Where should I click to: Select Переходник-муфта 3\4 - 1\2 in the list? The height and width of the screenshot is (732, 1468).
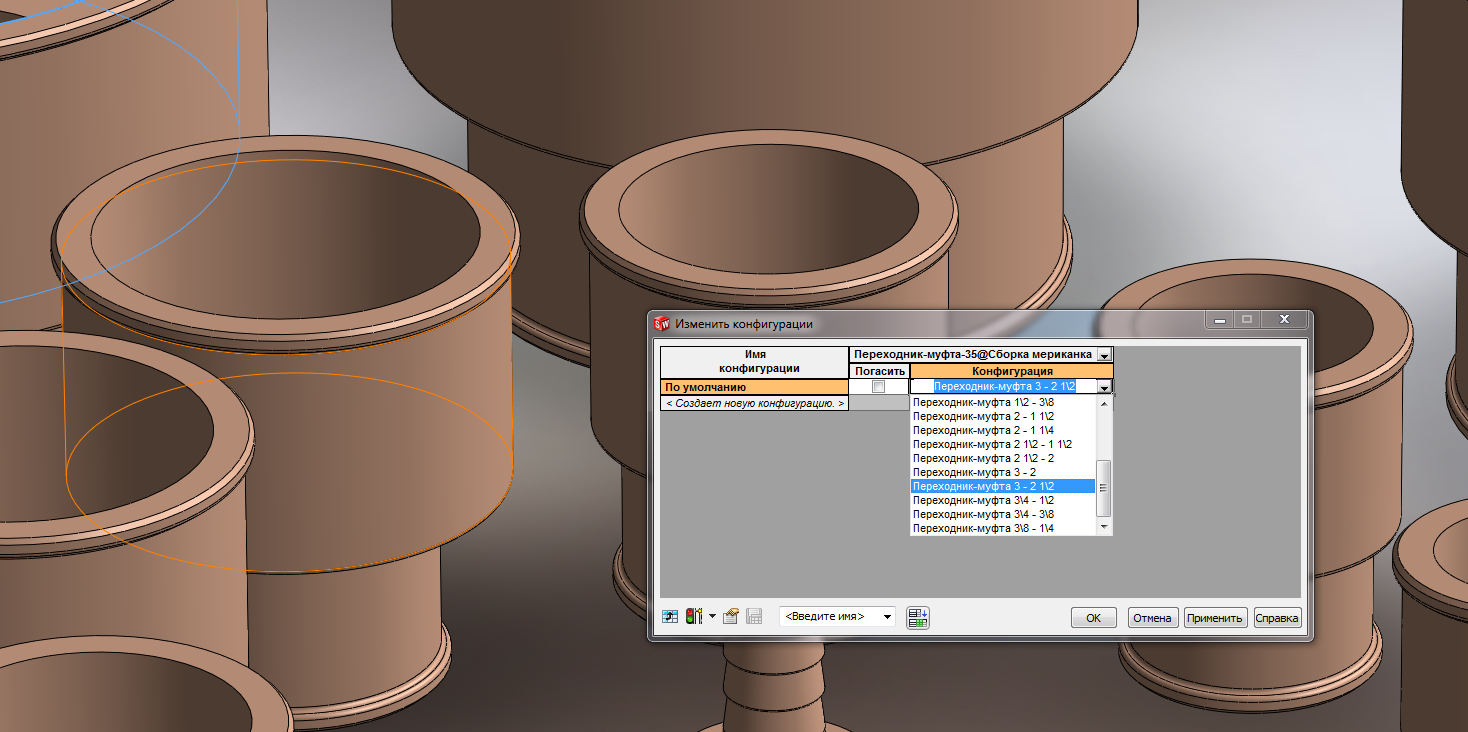pos(1003,500)
